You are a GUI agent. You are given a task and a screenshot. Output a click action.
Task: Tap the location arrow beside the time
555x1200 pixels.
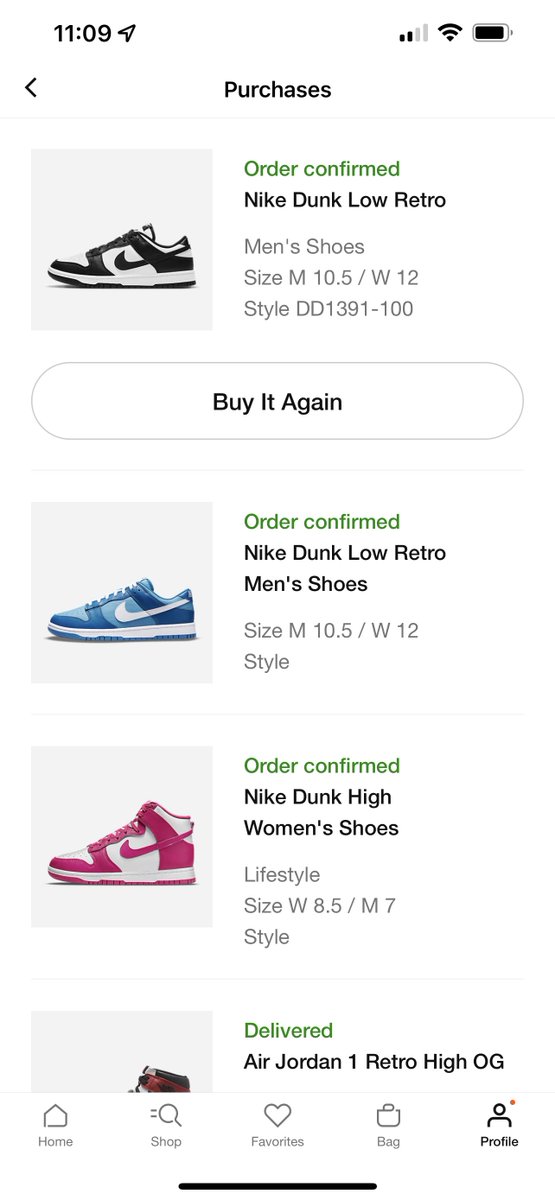[x=127, y=33]
